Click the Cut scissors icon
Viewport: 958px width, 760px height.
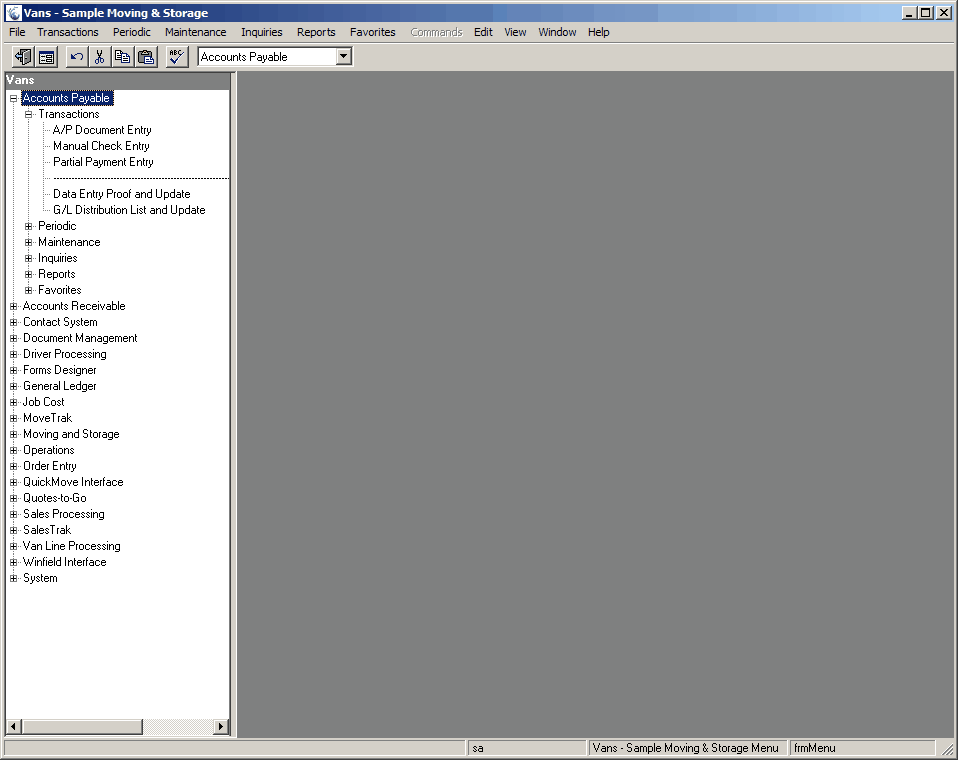pyautogui.click(x=99, y=57)
